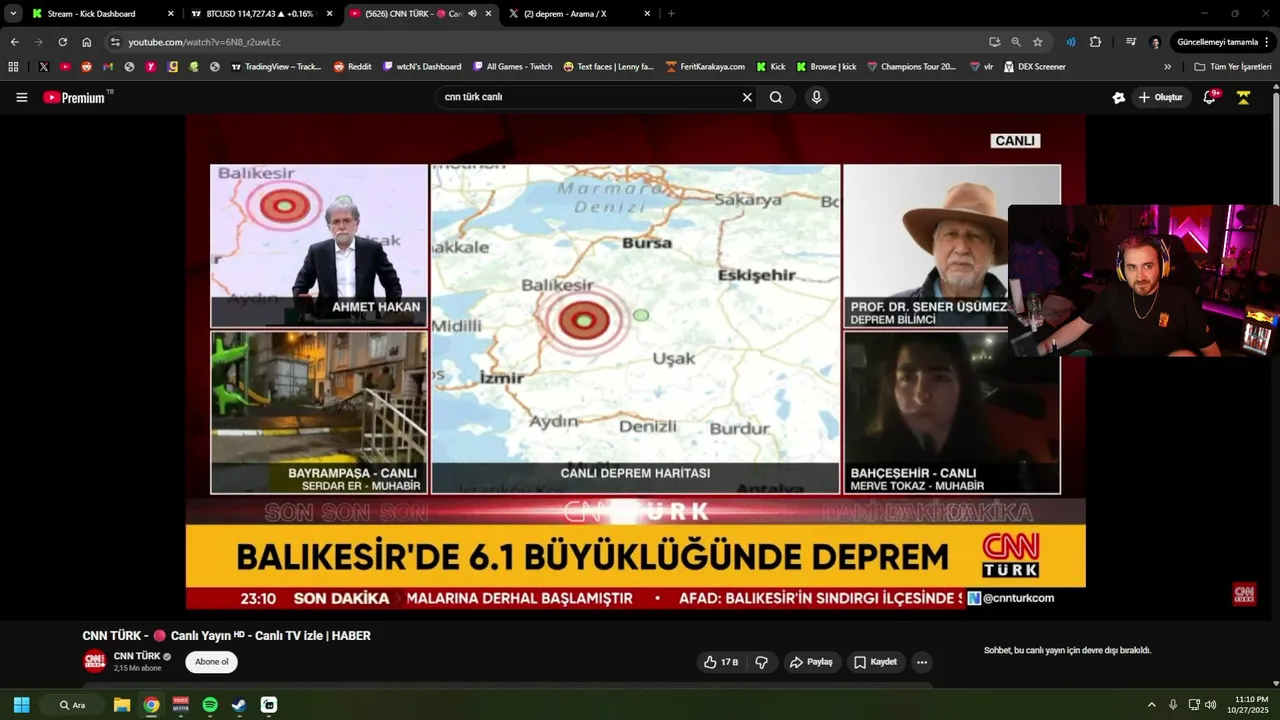Viewport: 1280px width, 720px height.
Task: Open File Explorer from taskbar
Action: tap(122, 705)
